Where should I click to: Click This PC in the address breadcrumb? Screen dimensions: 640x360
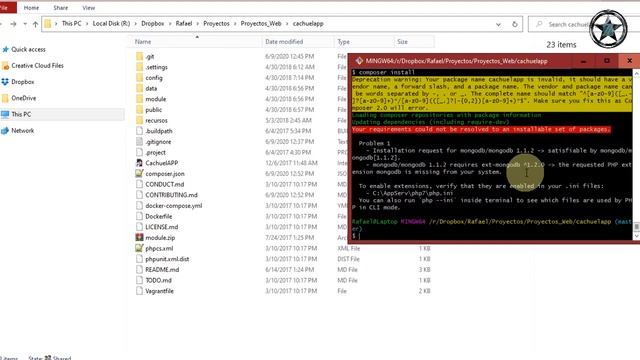(x=71, y=24)
